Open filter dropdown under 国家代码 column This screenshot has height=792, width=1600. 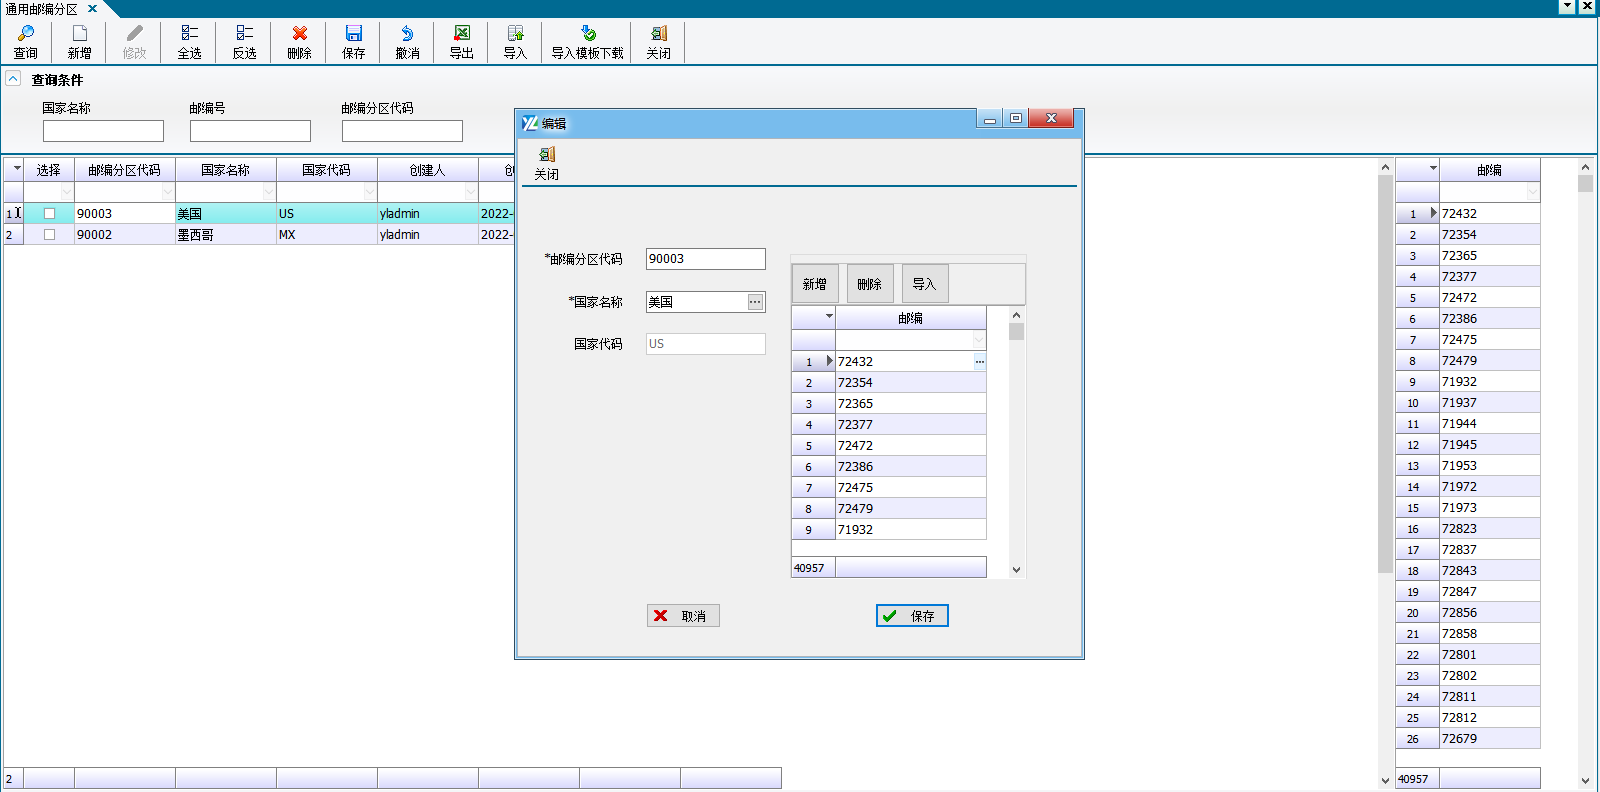370,191
